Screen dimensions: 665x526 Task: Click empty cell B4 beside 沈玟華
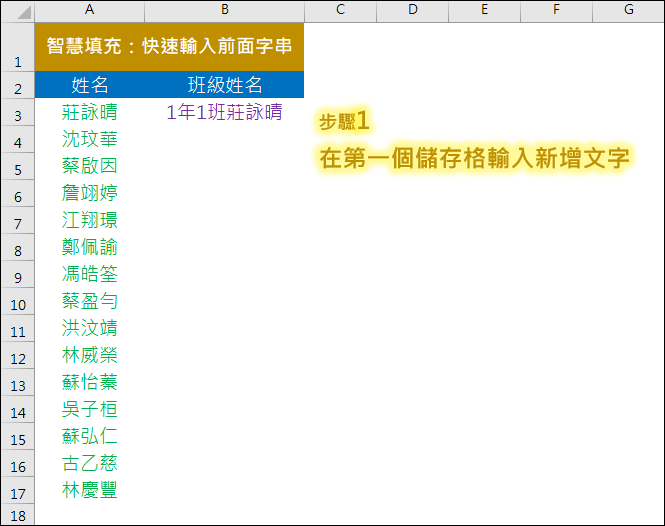224,139
